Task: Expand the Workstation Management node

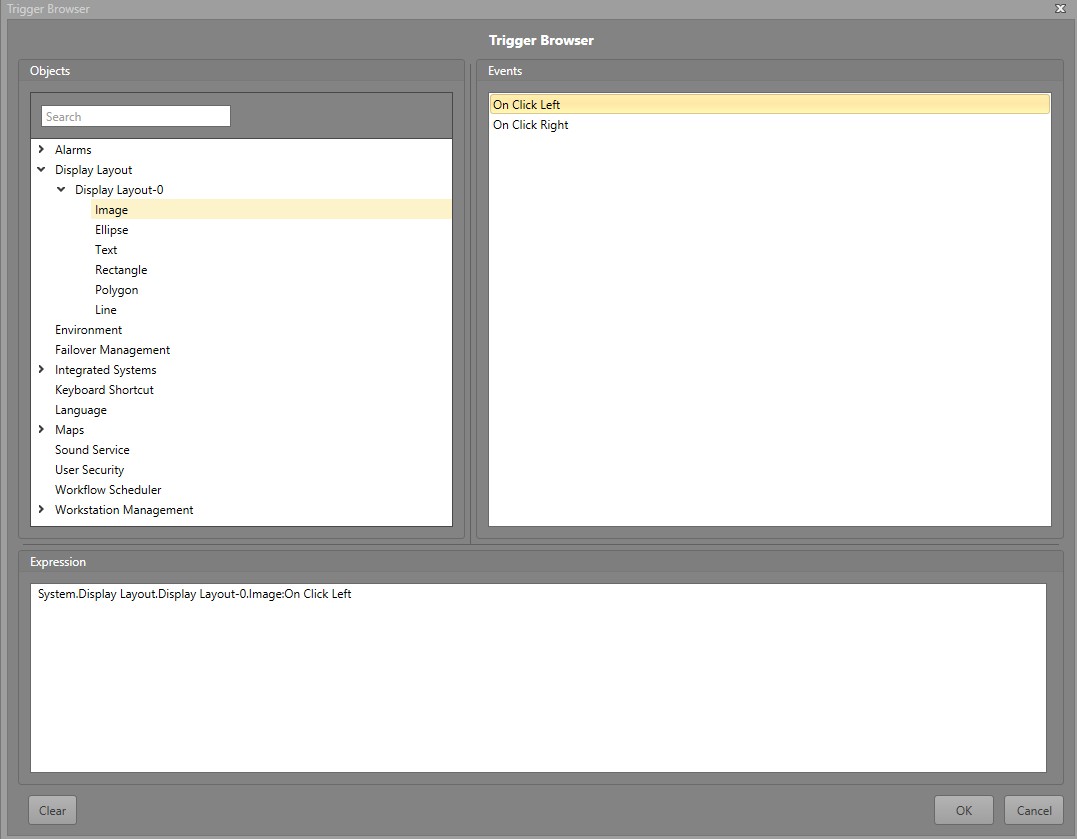Action: pos(41,509)
